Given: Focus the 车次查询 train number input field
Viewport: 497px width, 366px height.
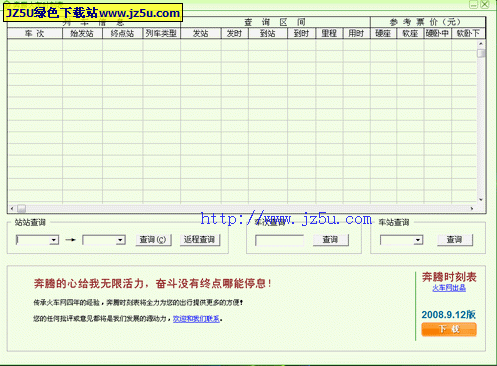Looking at the screenshot, I should tap(279, 240).
